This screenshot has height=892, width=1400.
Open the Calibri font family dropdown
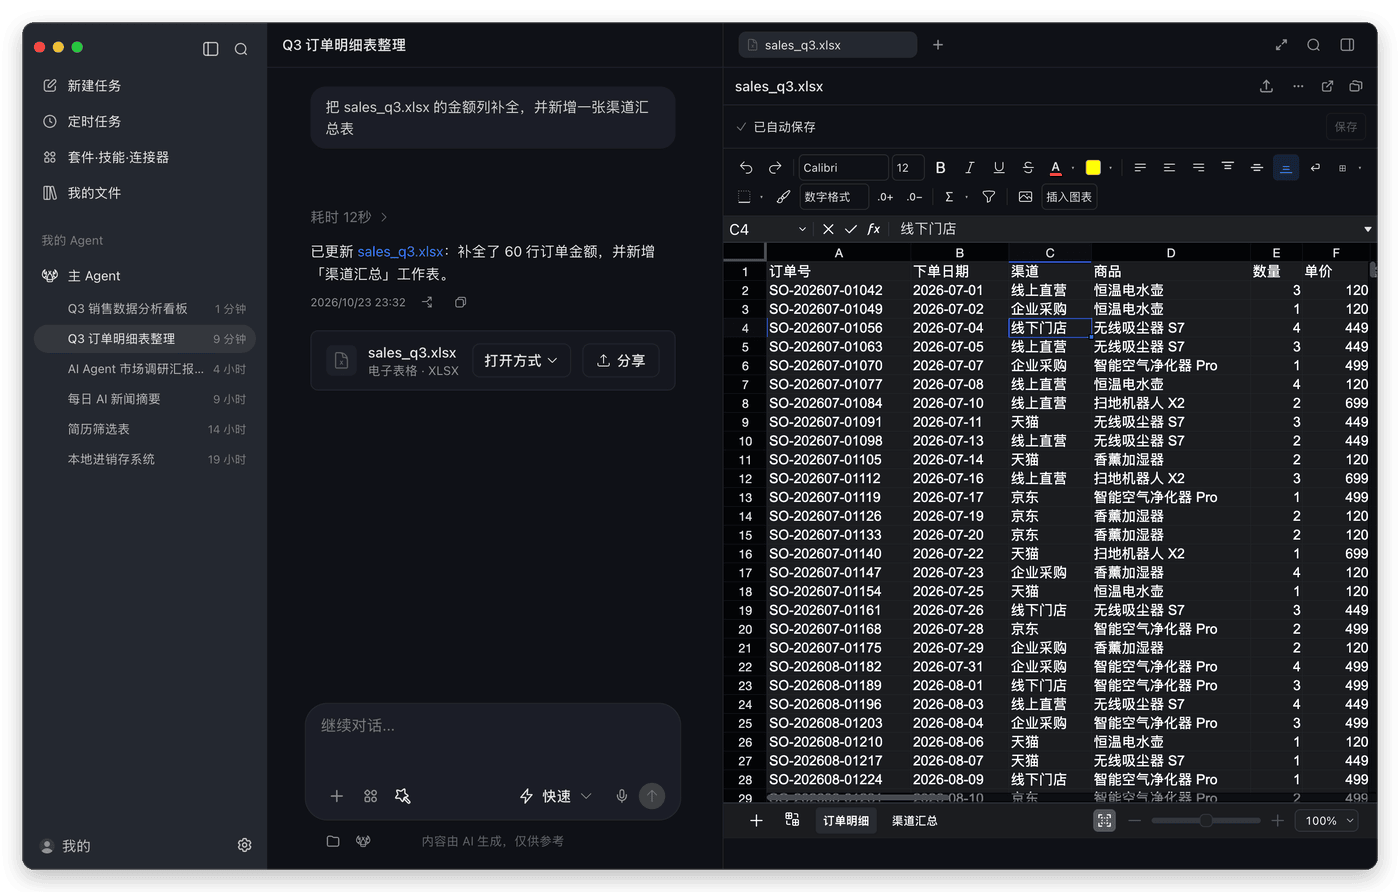pos(843,168)
